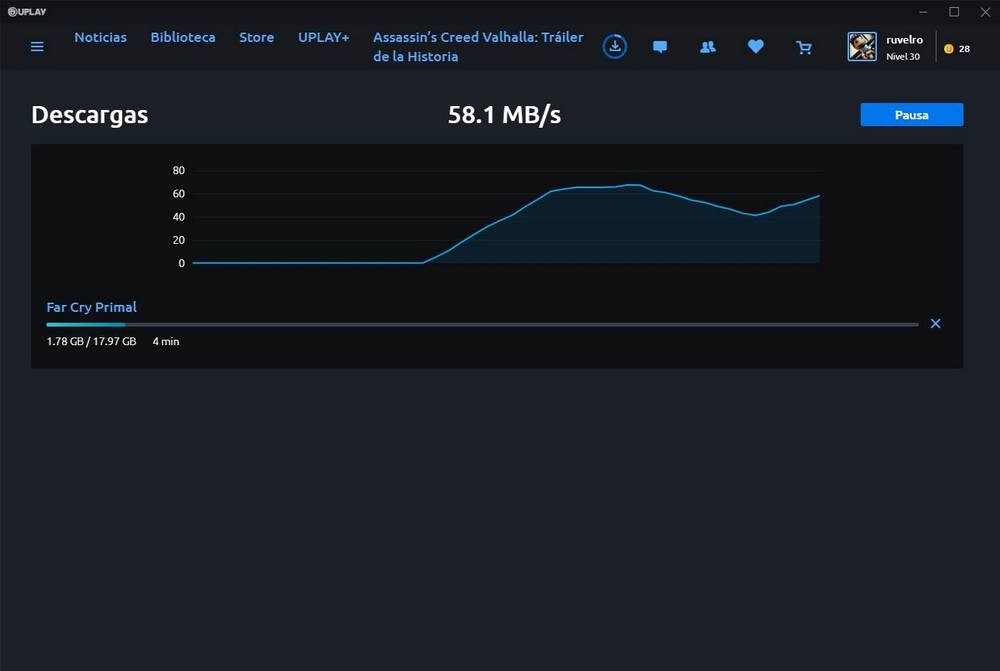The height and width of the screenshot is (671, 1000).
Task: Minimize the Uplay window
Action: (x=923, y=11)
